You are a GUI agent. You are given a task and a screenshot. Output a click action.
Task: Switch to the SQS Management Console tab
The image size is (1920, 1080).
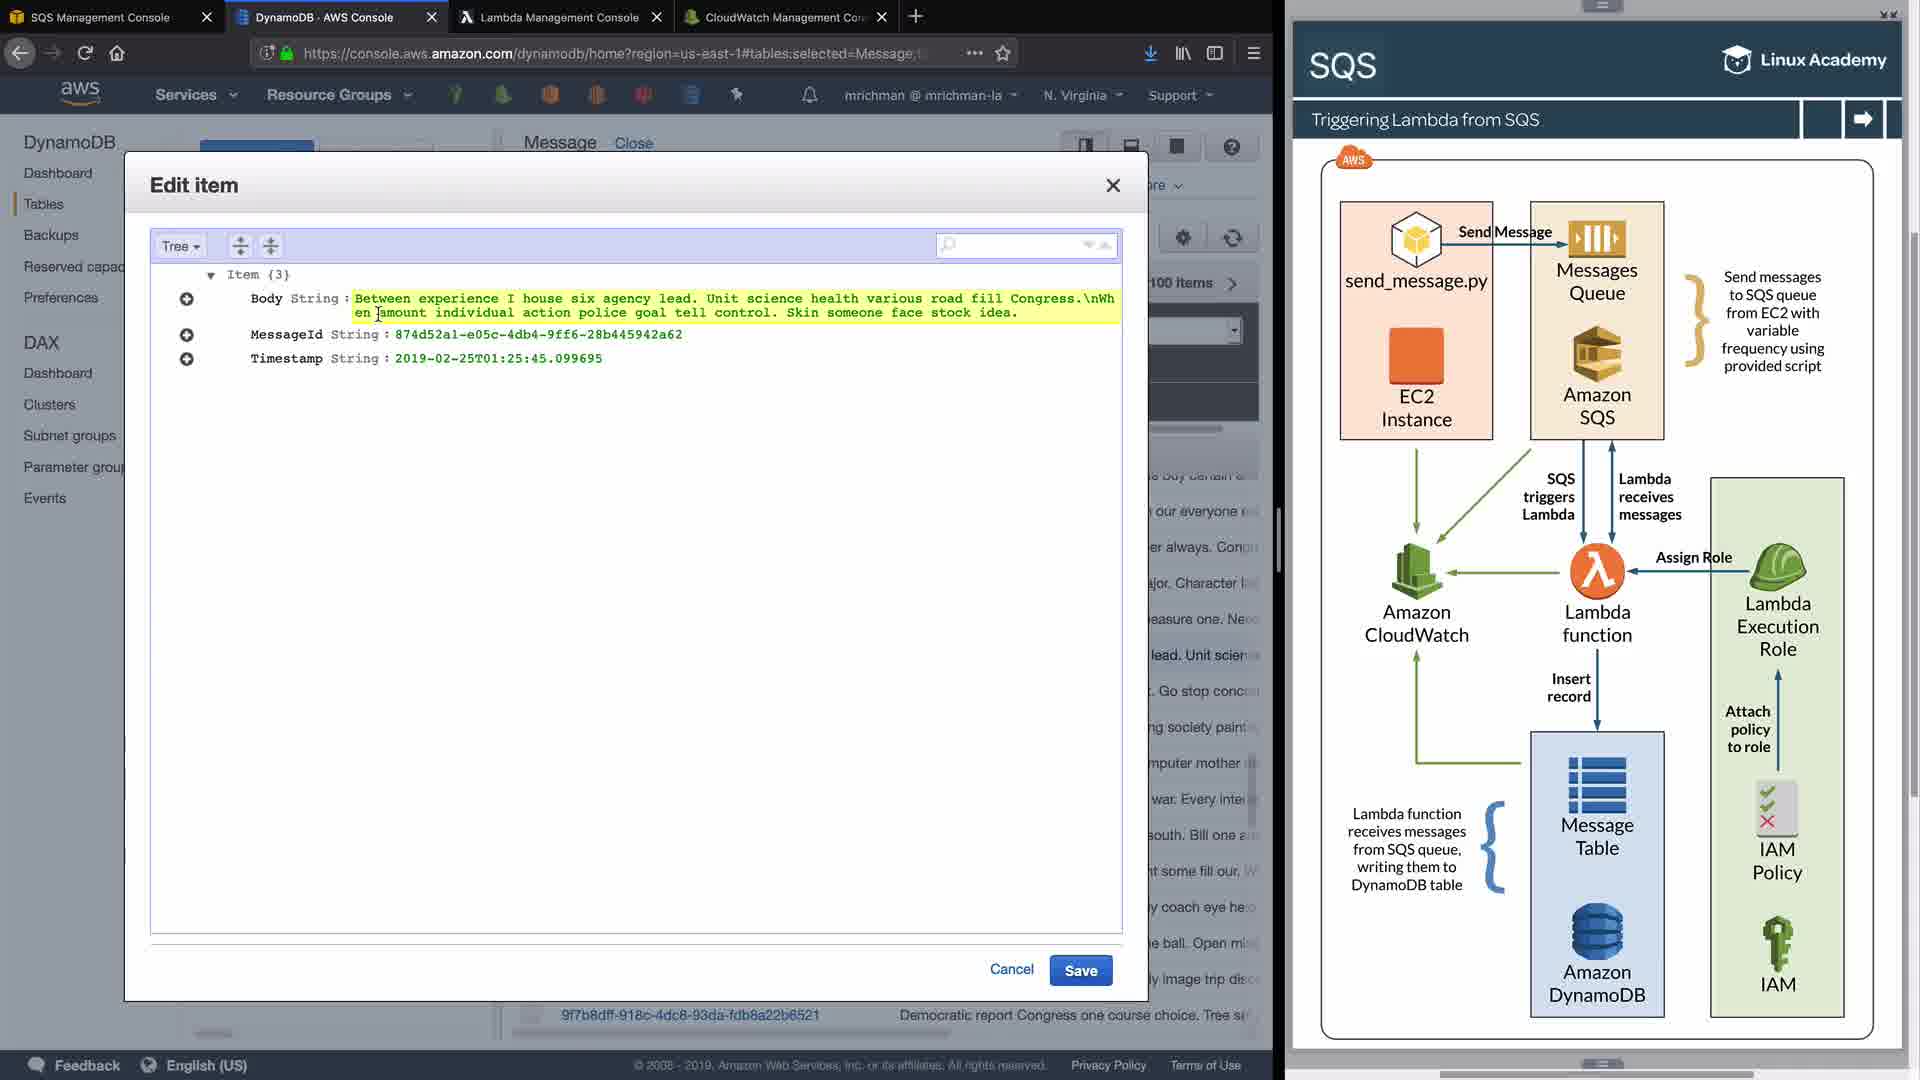coord(100,17)
